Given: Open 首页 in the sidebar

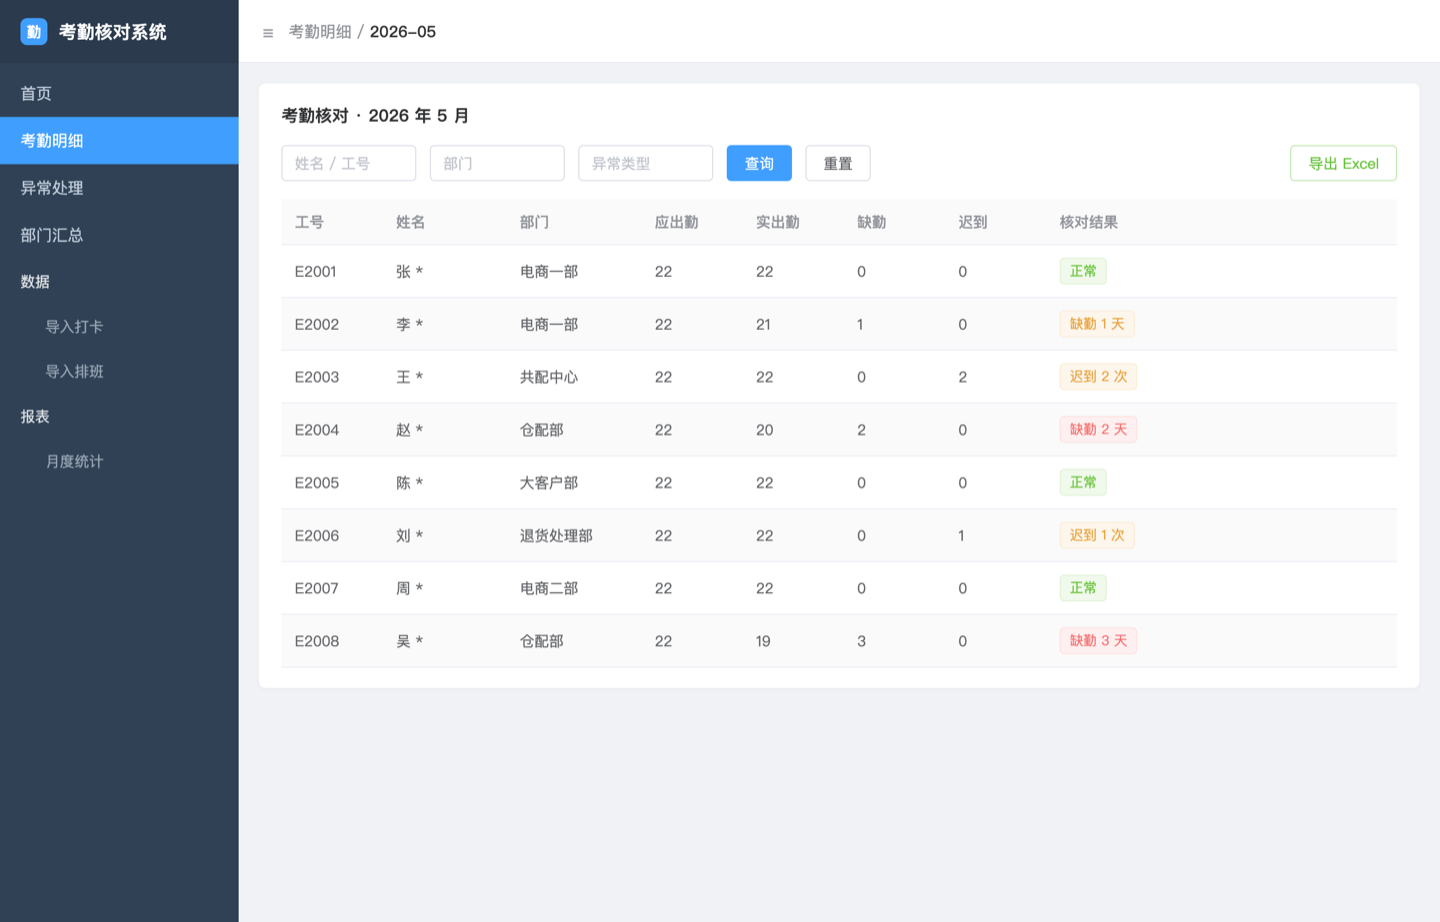Looking at the screenshot, I should click(x=119, y=93).
